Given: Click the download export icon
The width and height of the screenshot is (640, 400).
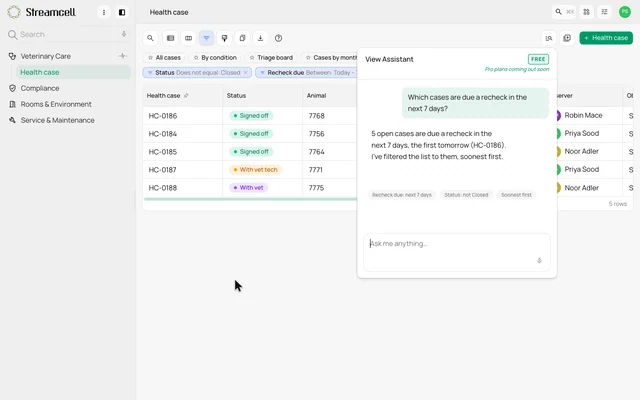Looking at the screenshot, I should point(260,38).
